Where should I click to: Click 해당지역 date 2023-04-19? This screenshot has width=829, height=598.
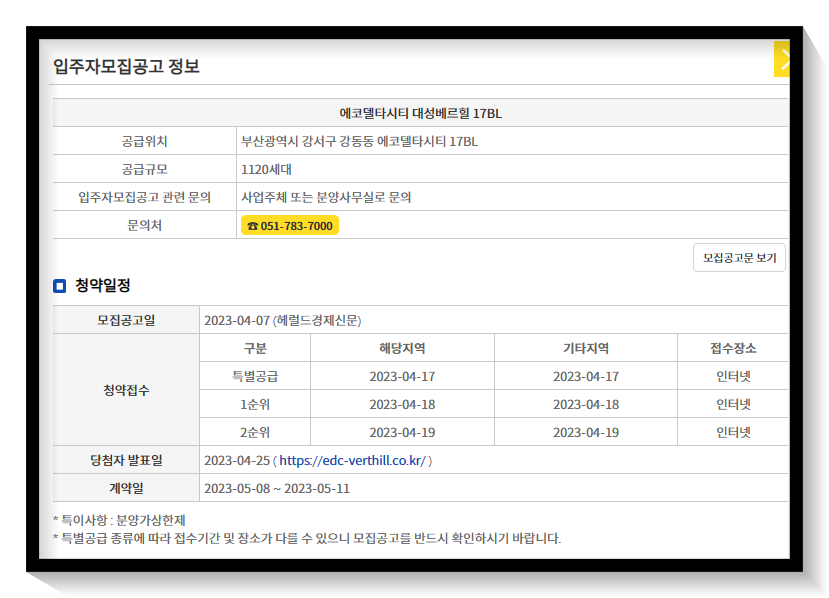click(x=402, y=433)
